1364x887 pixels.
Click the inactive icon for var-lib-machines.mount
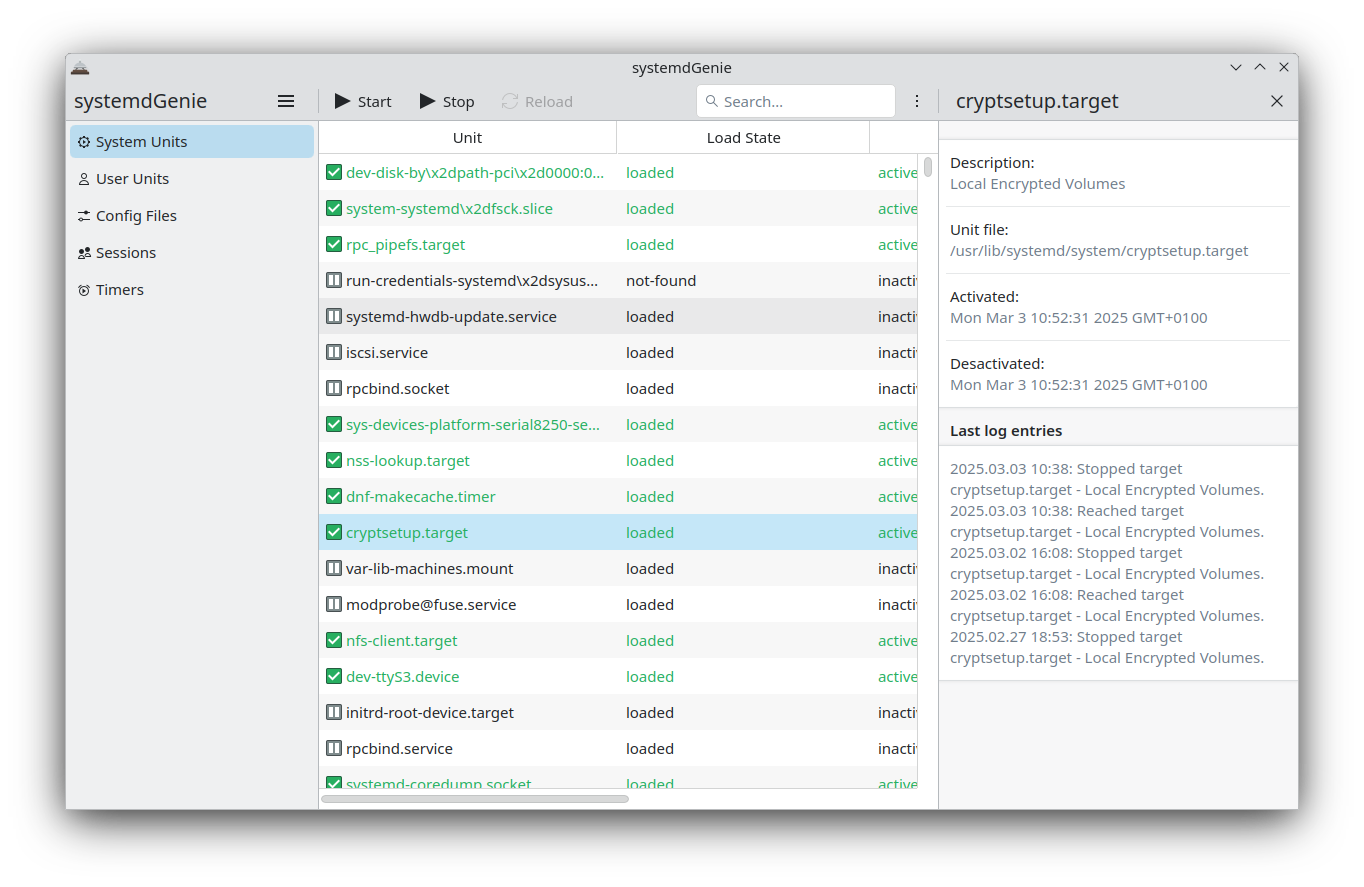click(334, 568)
